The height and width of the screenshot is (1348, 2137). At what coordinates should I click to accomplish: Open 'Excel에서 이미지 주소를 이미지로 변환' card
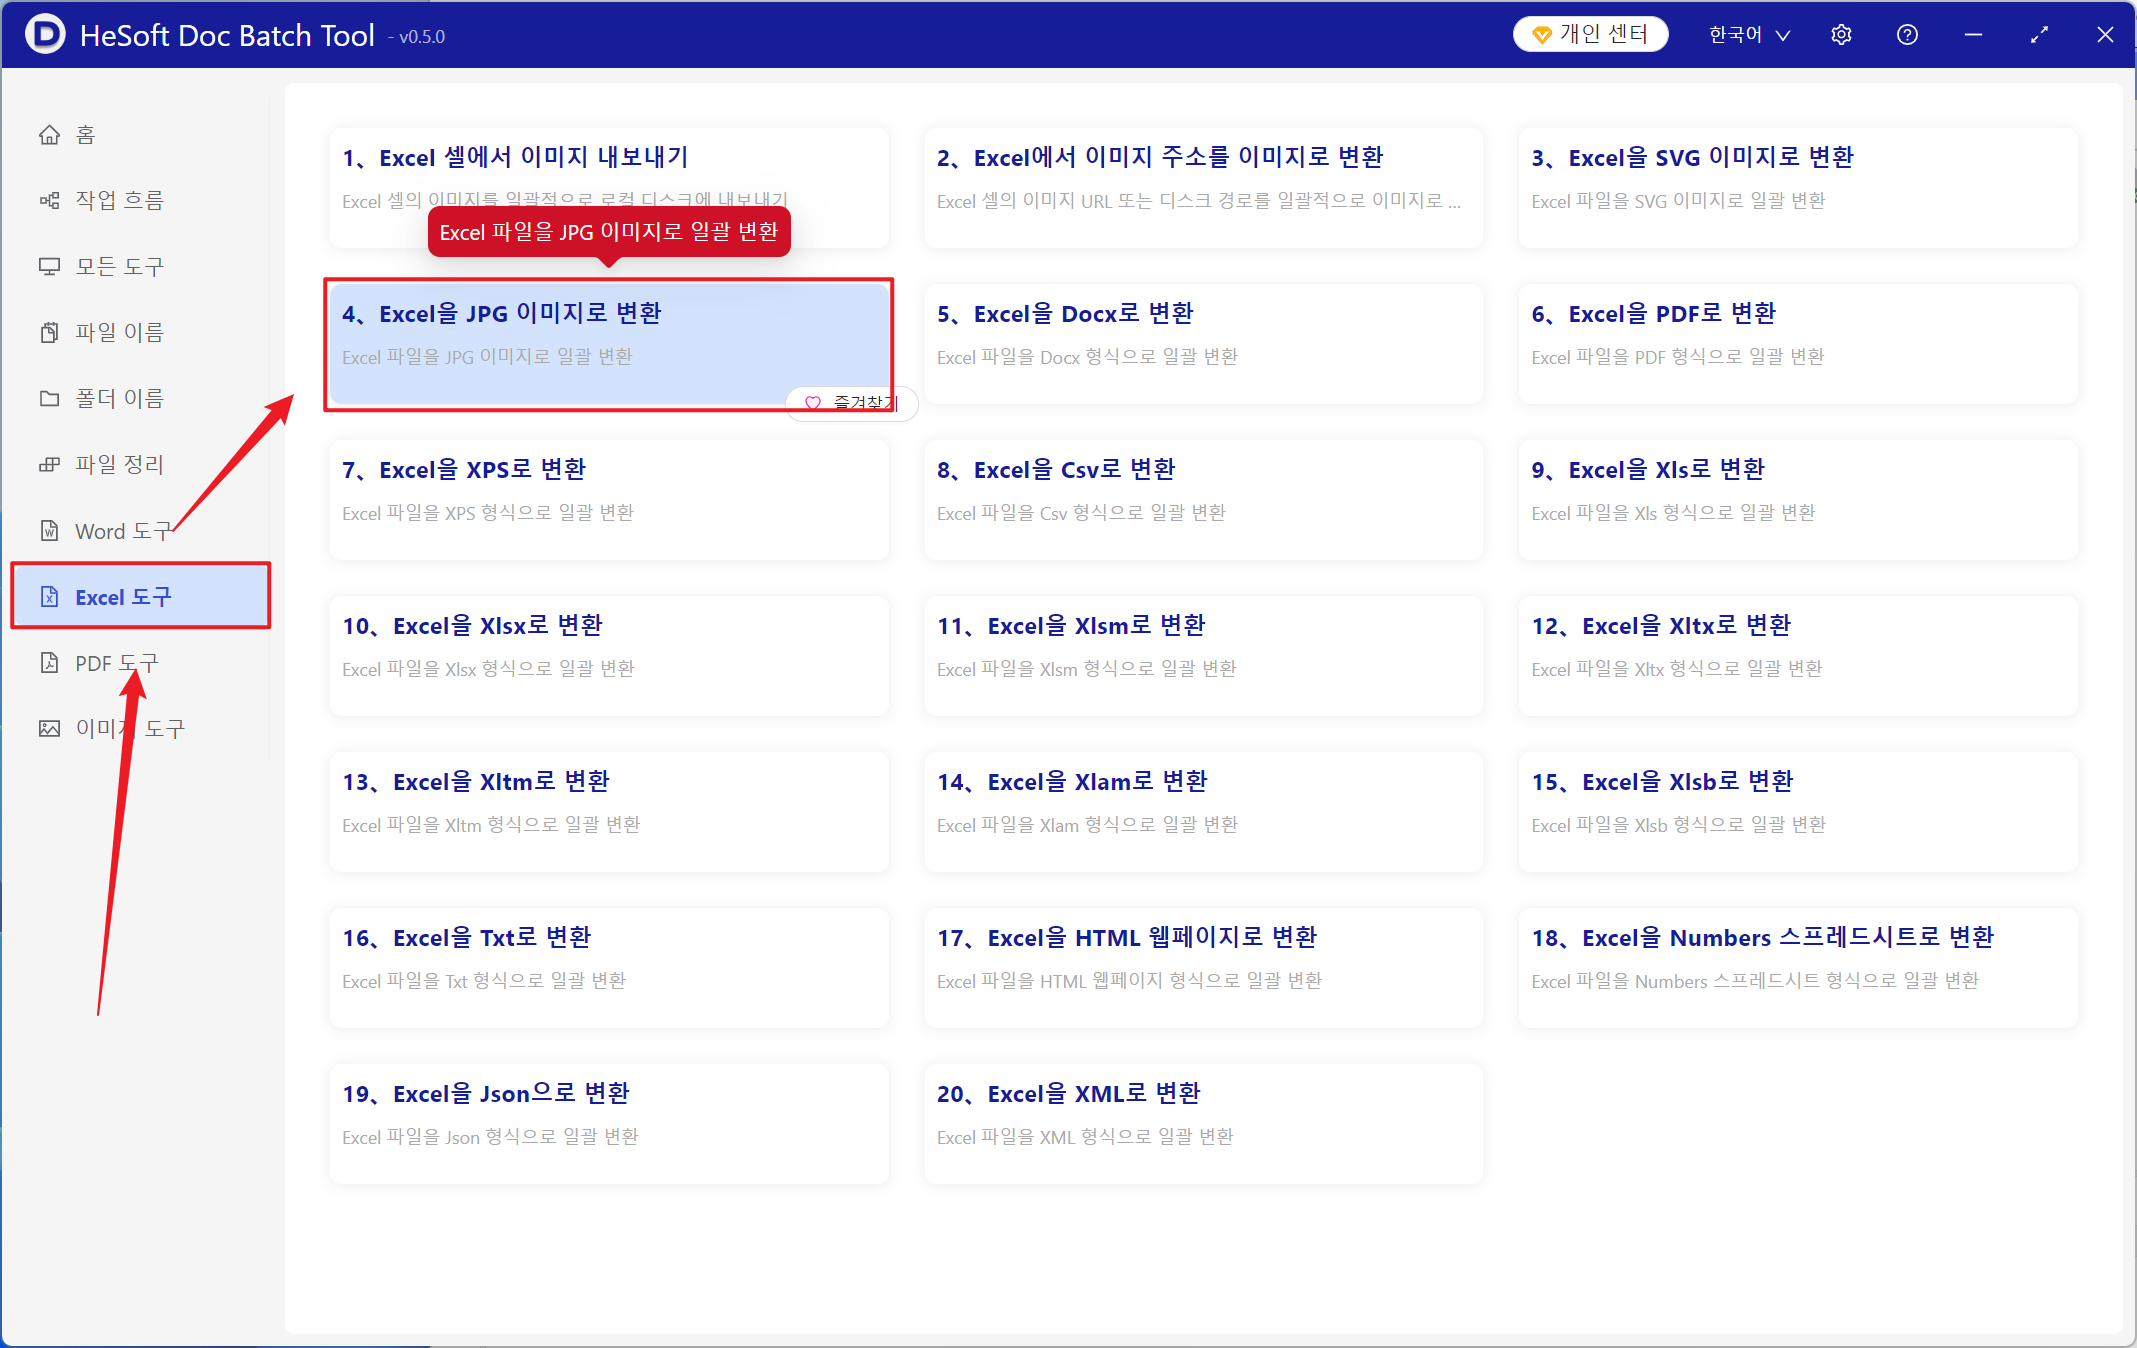click(x=1203, y=188)
